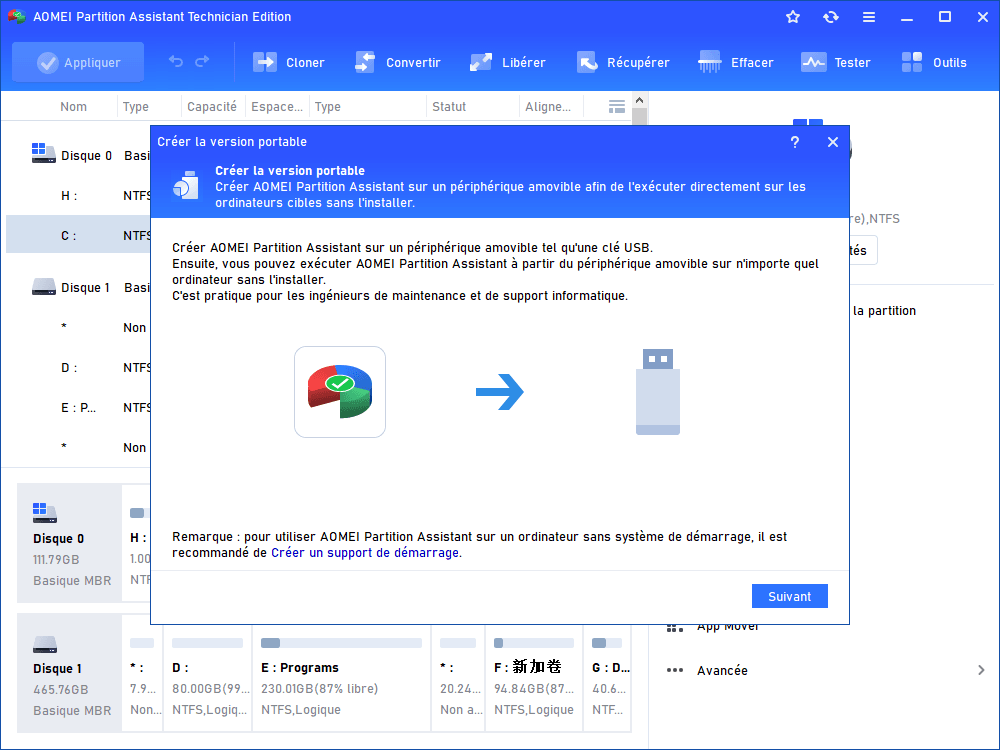Click the Appliquer button
This screenshot has height=750, width=1000.
point(78,62)
